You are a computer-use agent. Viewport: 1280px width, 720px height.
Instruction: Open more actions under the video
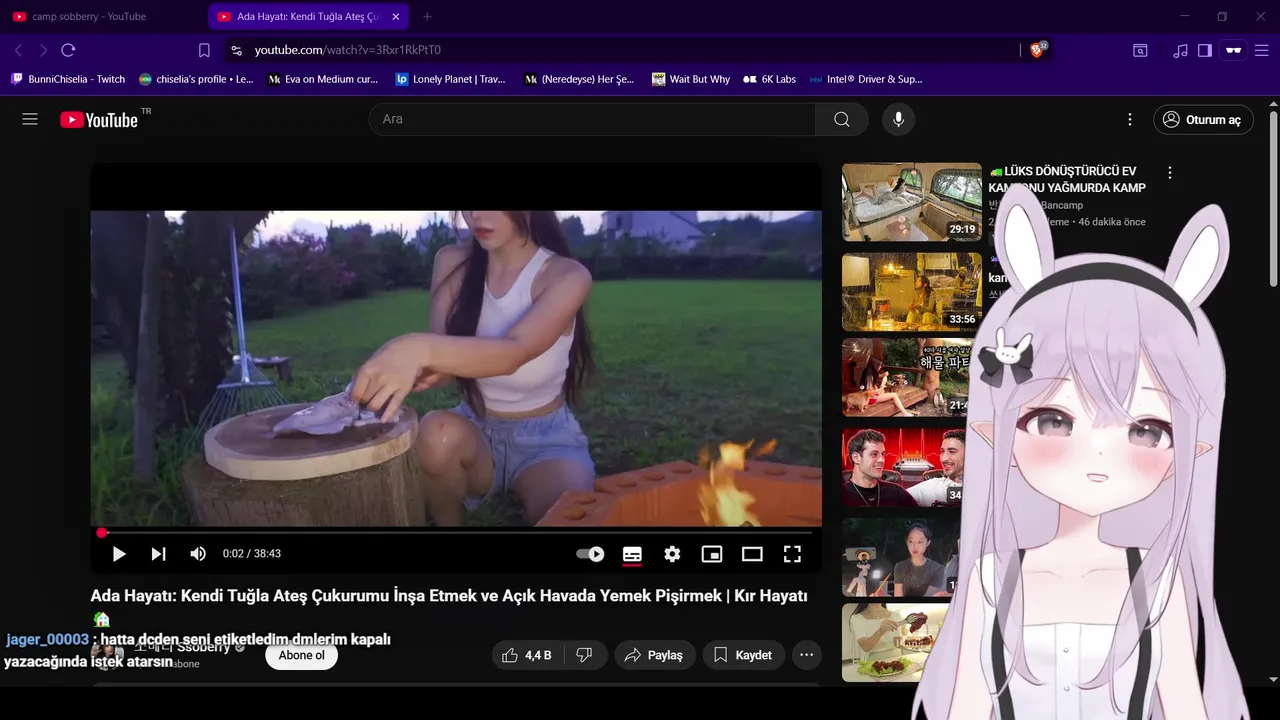[806, 655]
